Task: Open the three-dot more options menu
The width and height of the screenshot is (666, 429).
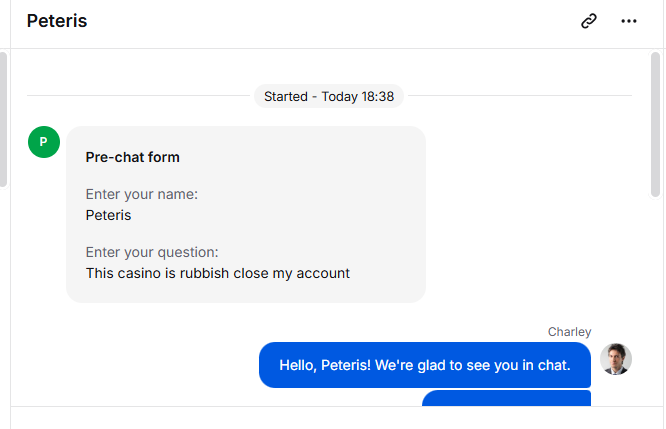Action: 629,21
